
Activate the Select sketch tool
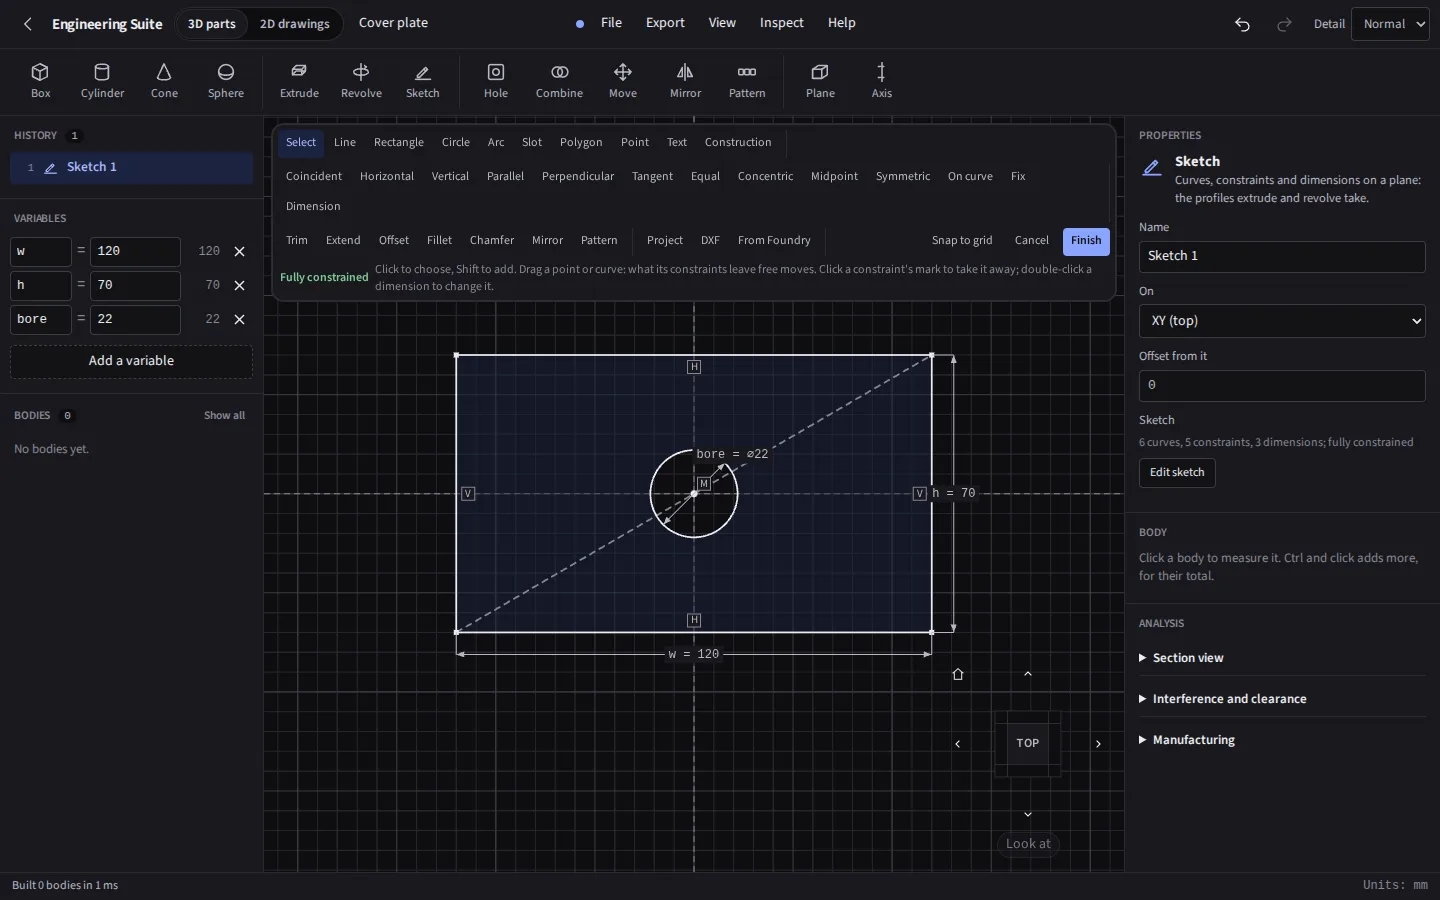301,142
